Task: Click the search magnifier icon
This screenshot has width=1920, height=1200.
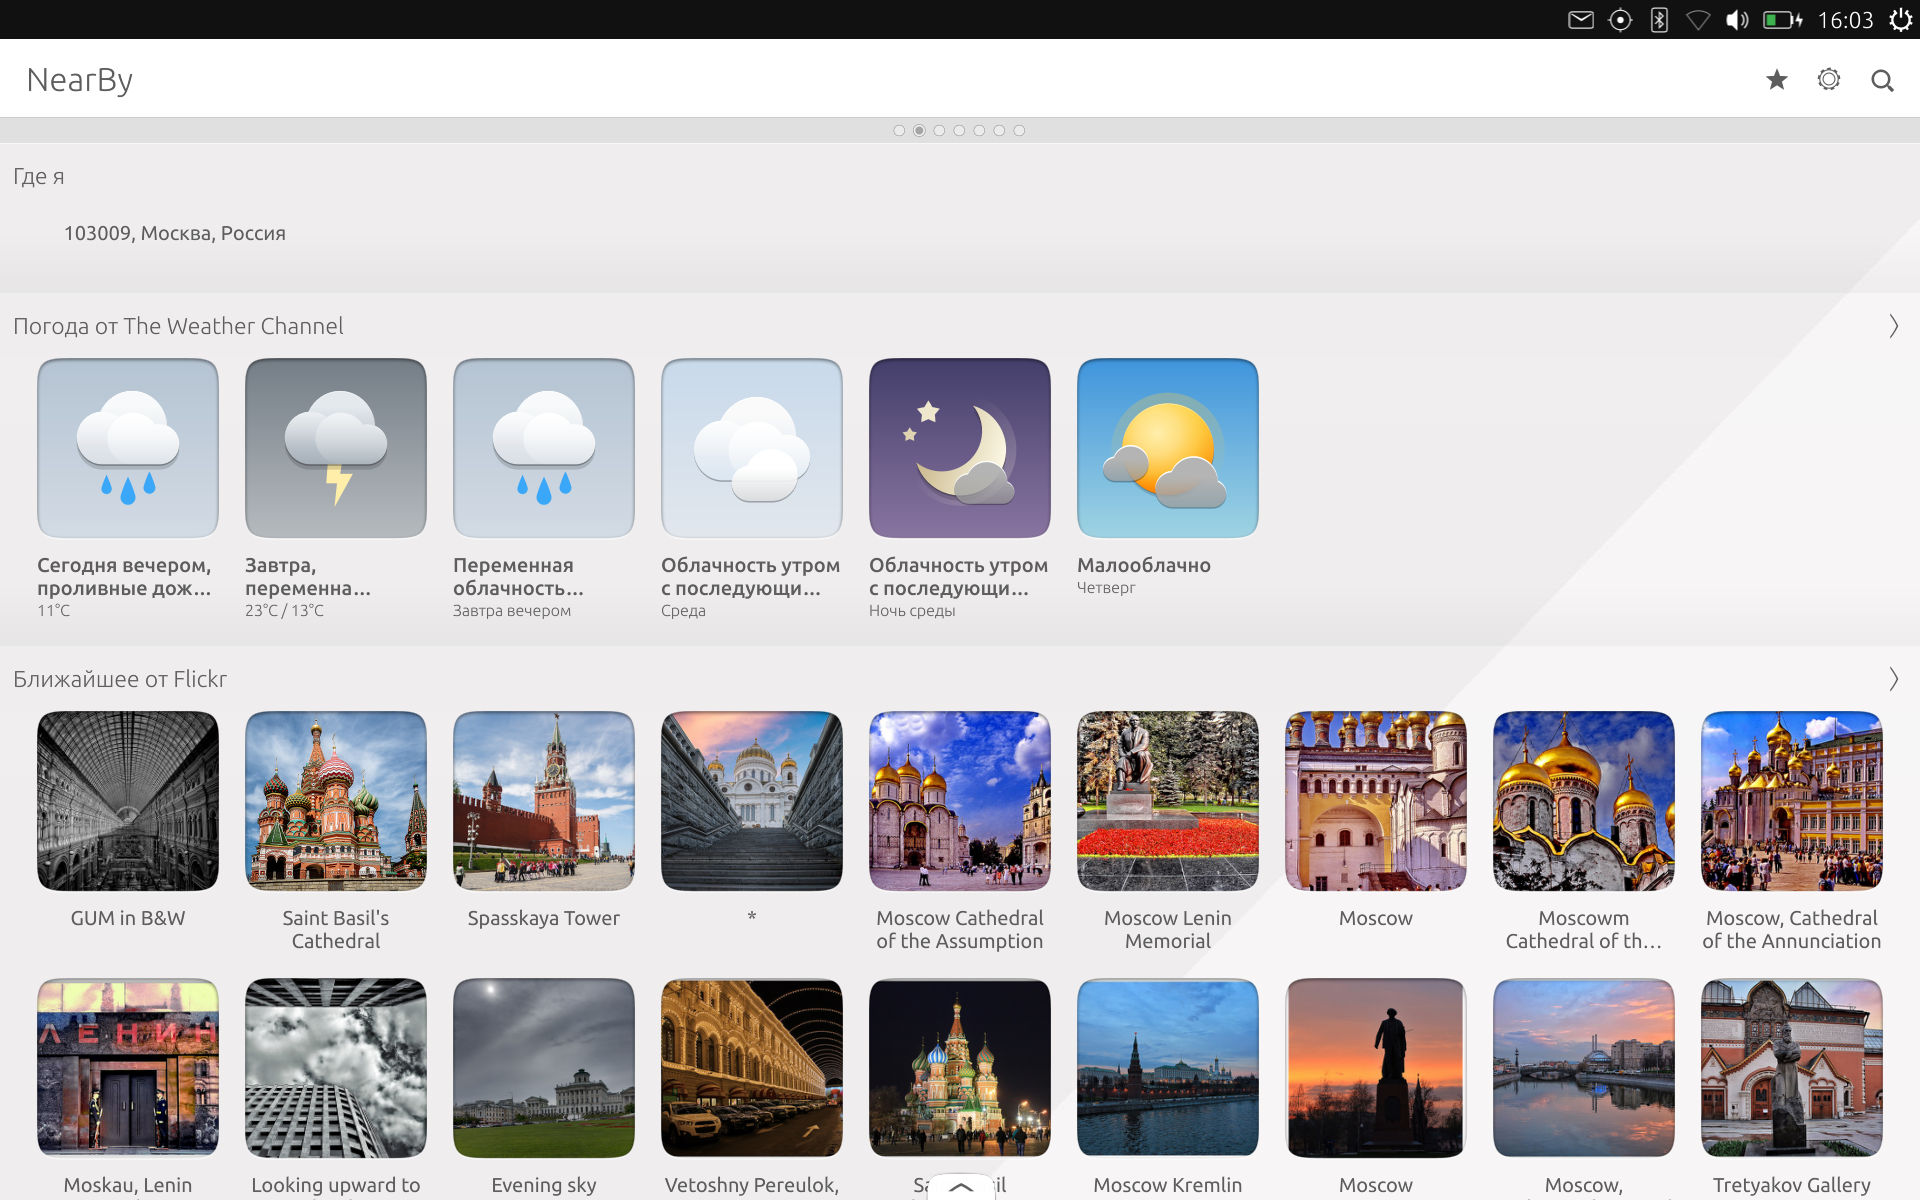Action: pos(1882,80)
